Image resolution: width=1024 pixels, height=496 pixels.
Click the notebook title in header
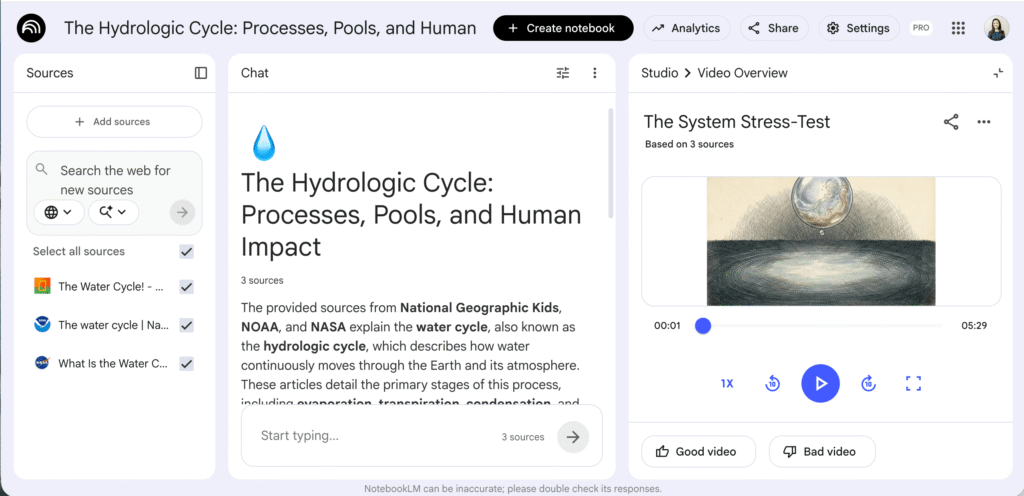click(x=270, y=28)
